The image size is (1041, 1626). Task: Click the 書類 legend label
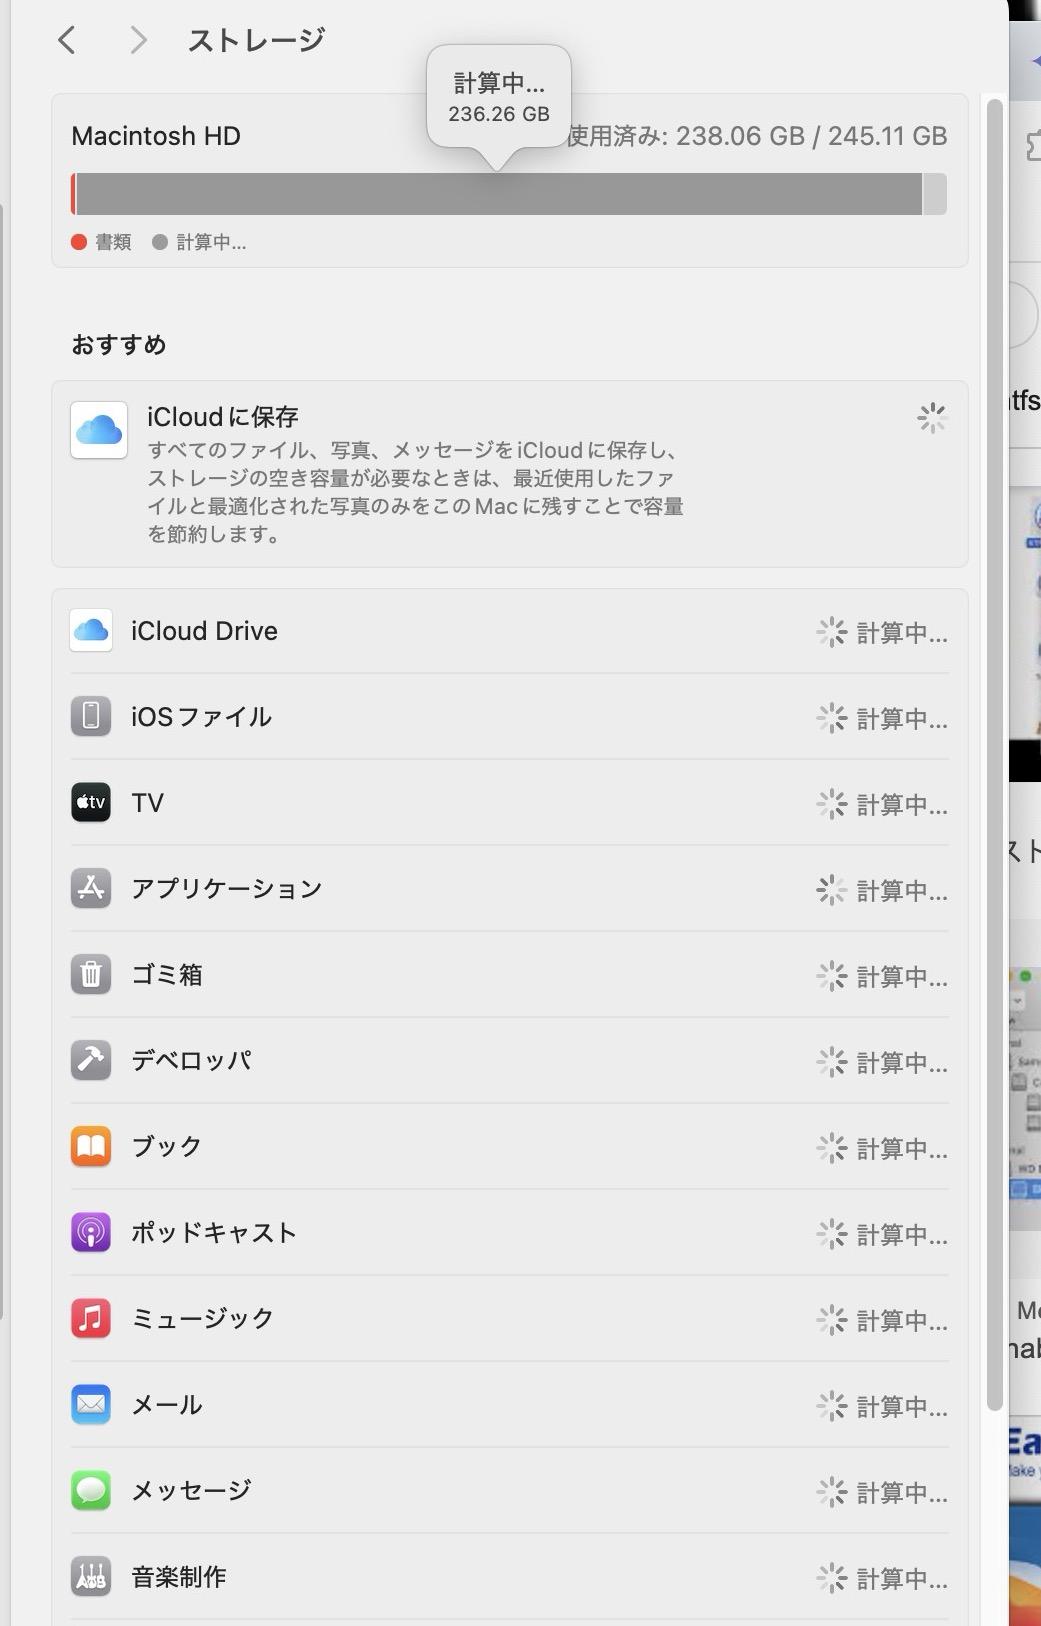pyautogui.click(x=113, y=242)
